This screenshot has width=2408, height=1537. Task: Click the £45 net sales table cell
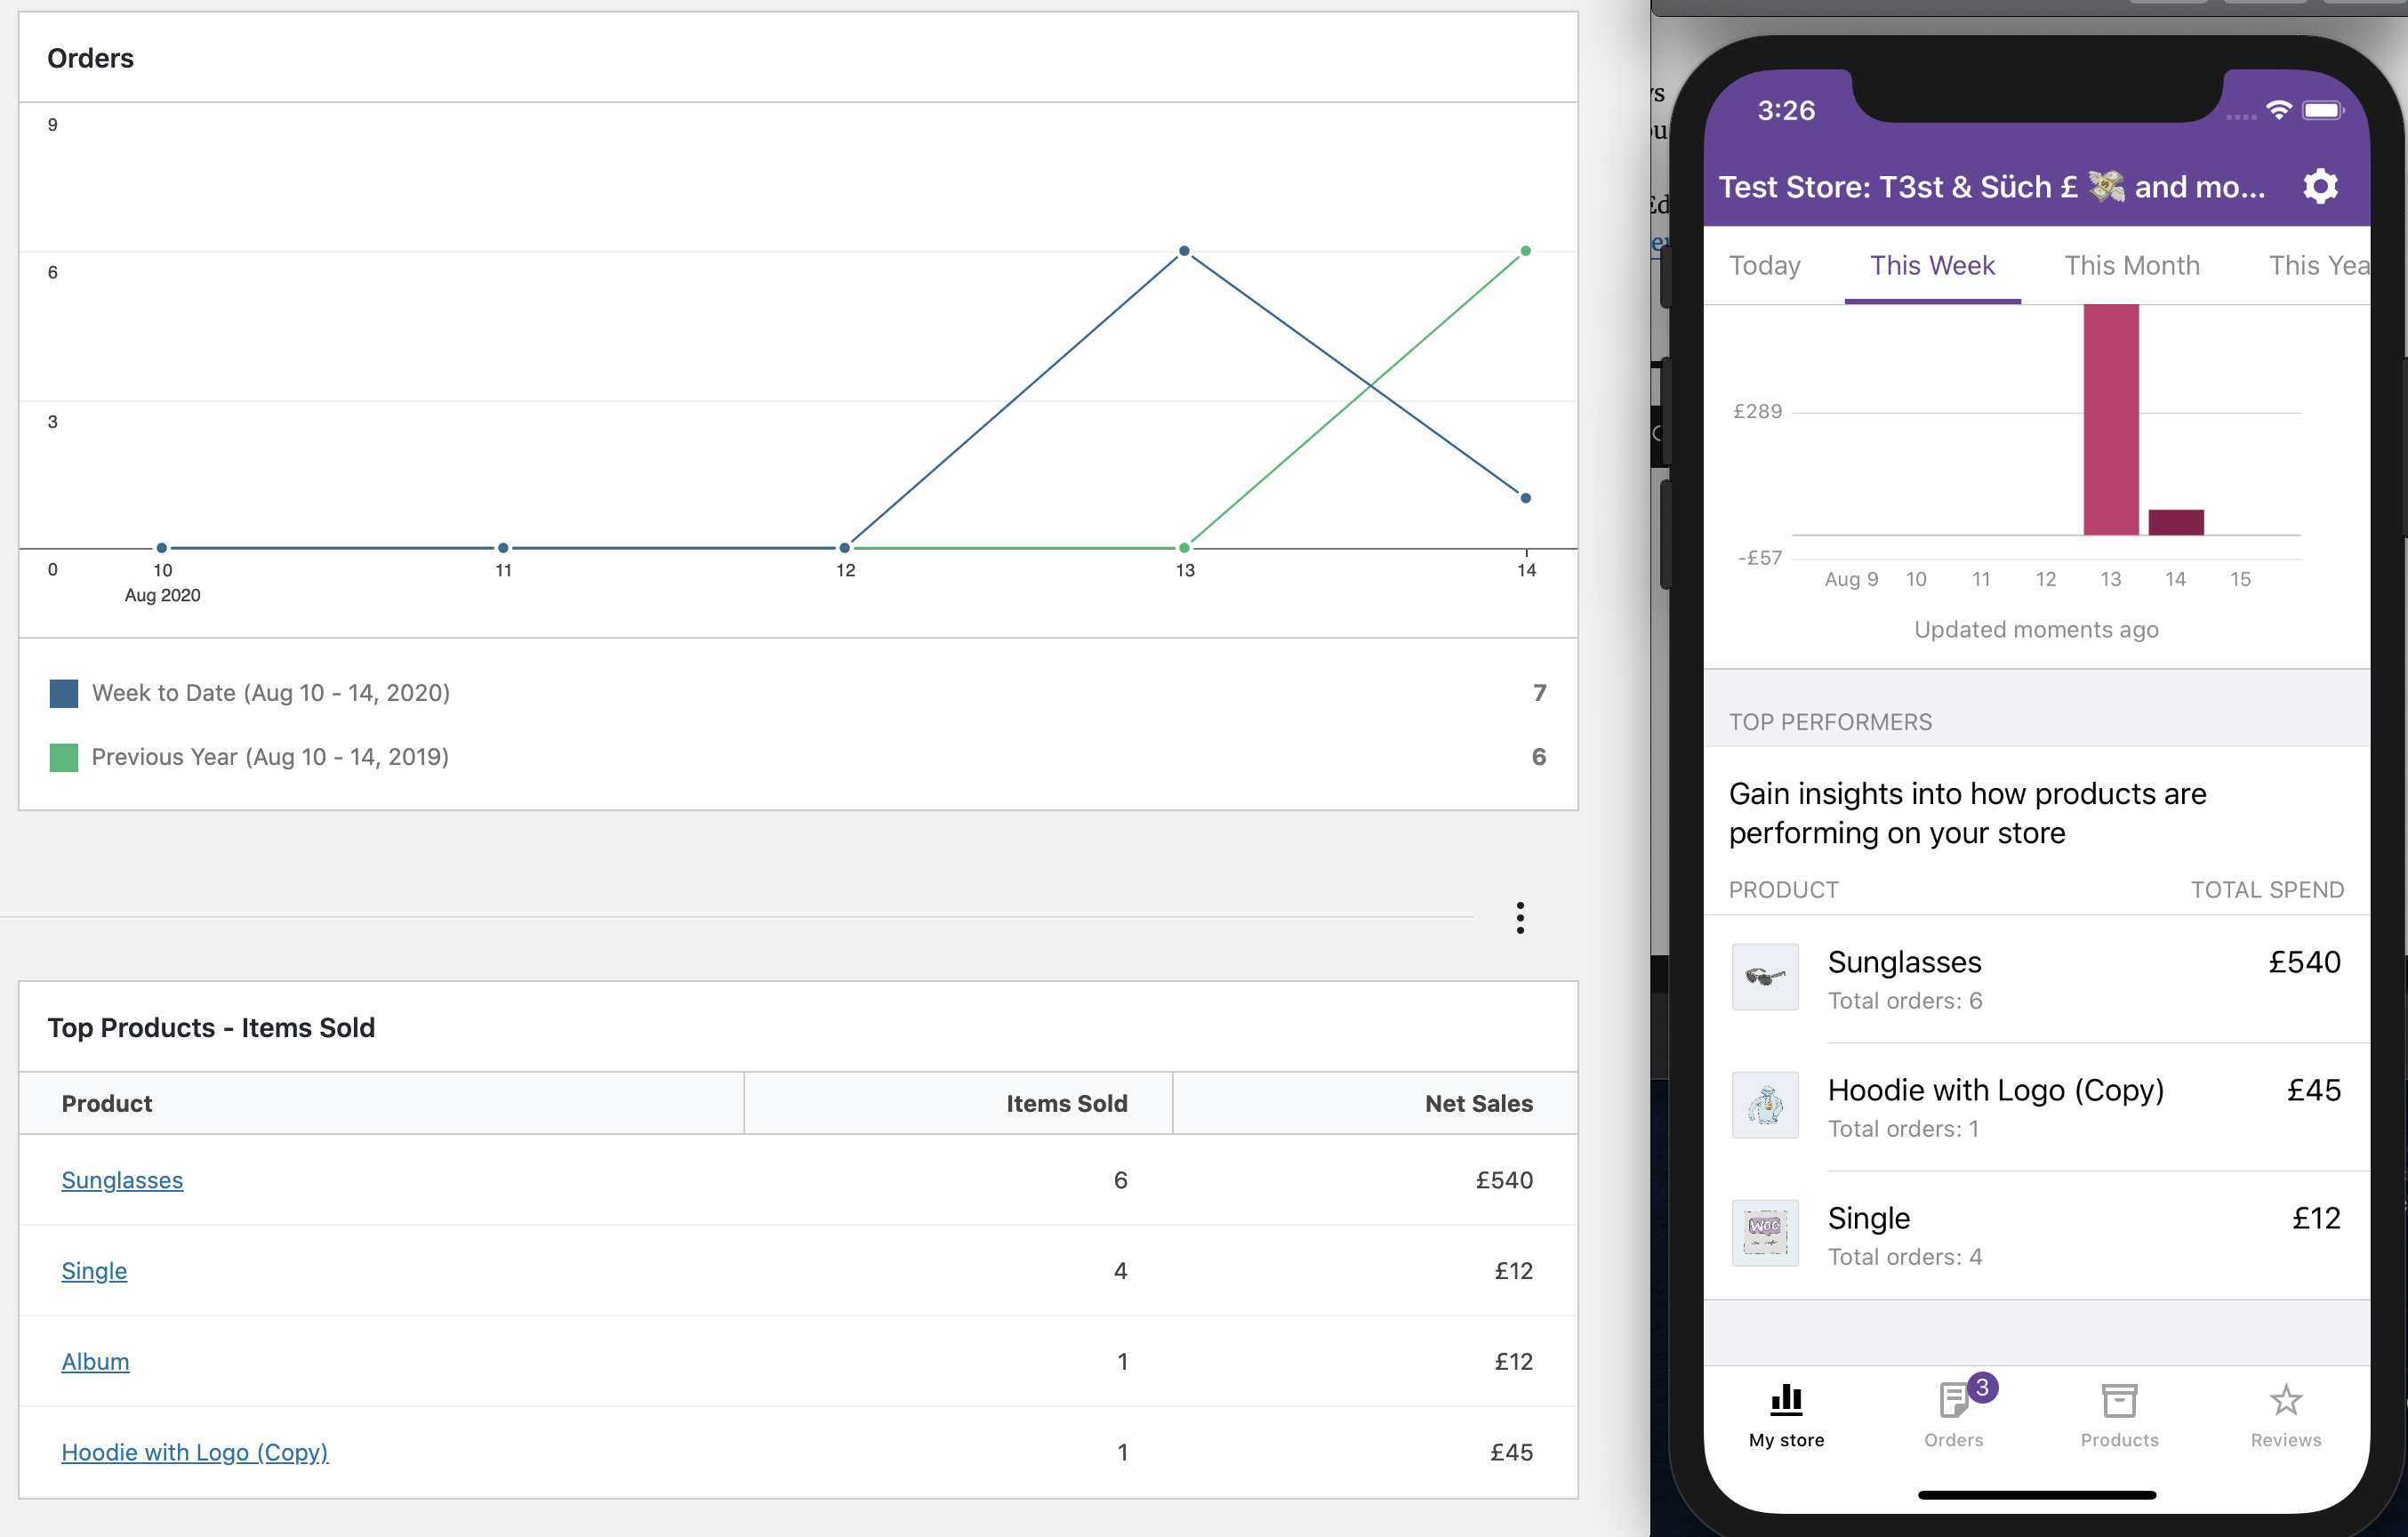1511,1452
